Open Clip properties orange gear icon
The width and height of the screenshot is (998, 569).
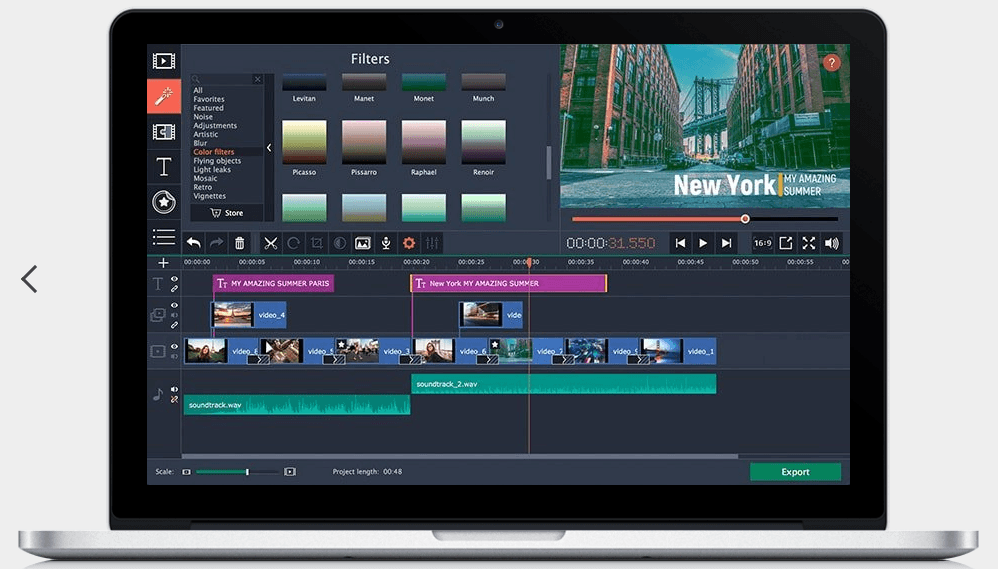(409, 242)
